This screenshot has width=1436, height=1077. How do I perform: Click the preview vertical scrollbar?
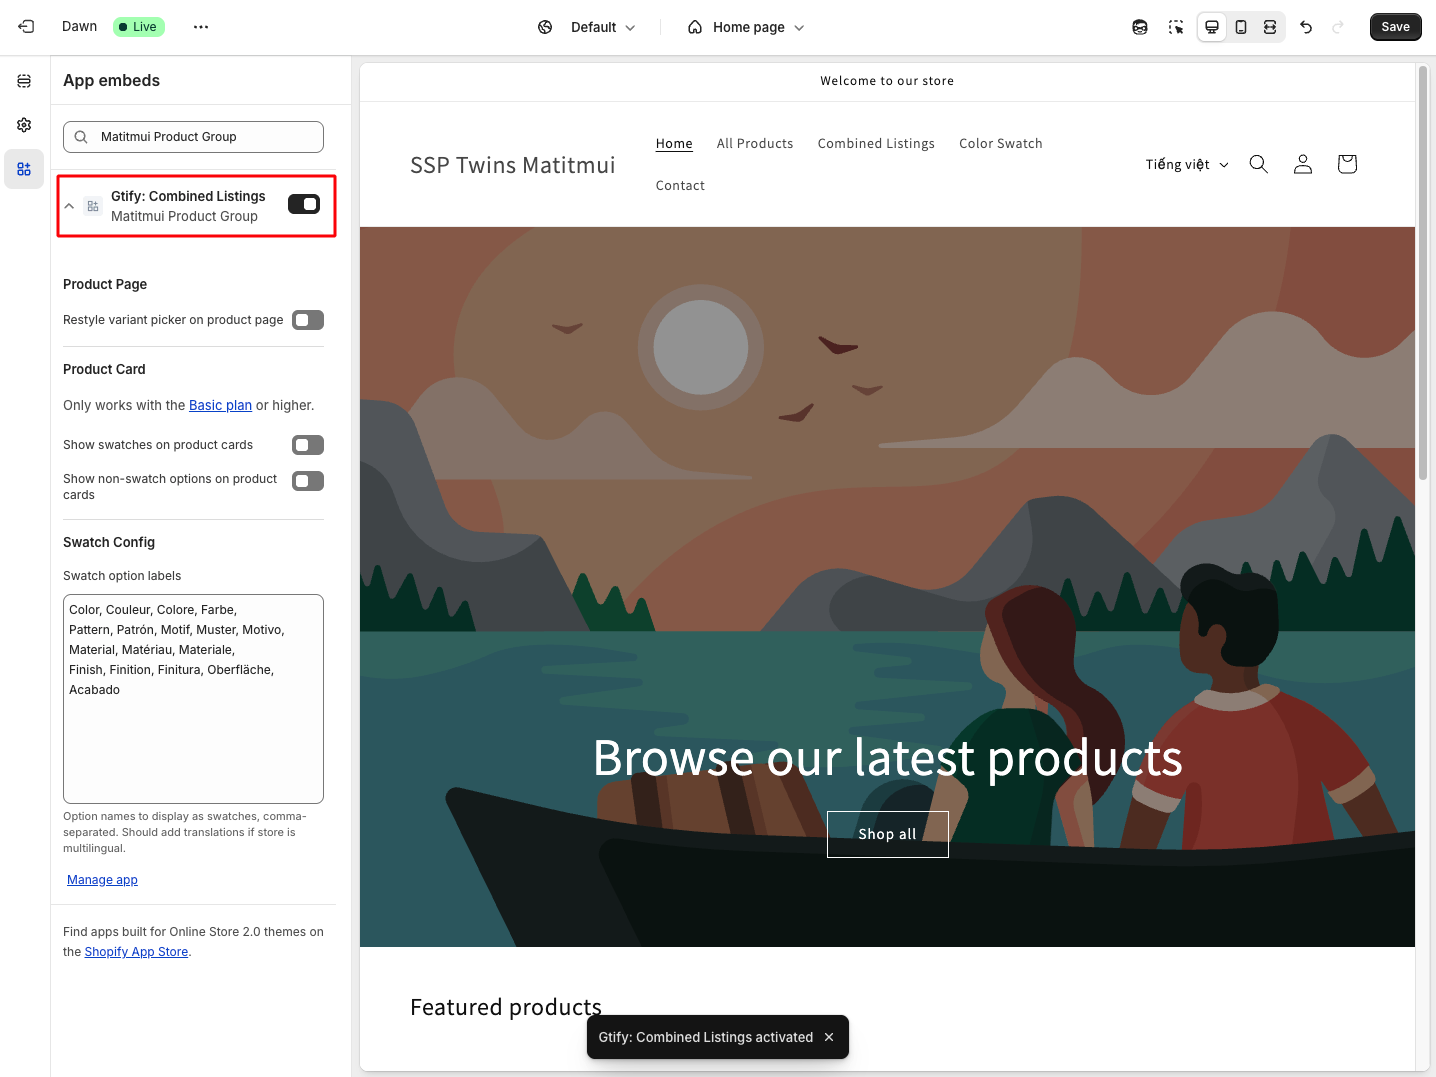(1423, 272)
